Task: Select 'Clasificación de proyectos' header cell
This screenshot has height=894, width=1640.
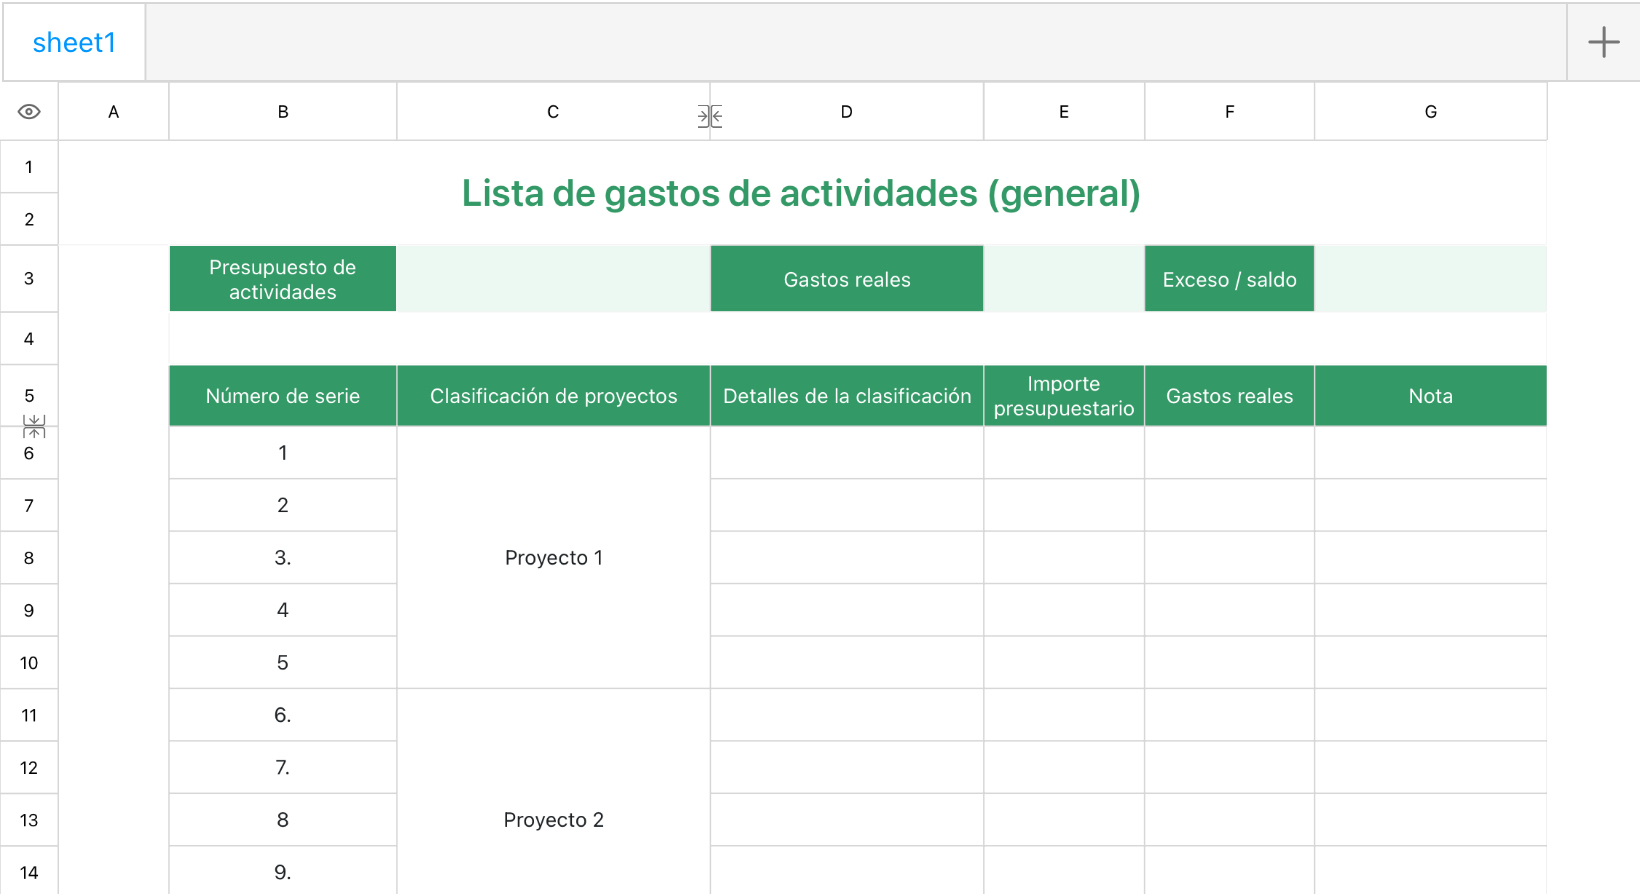Action: (x=554, y=396)
